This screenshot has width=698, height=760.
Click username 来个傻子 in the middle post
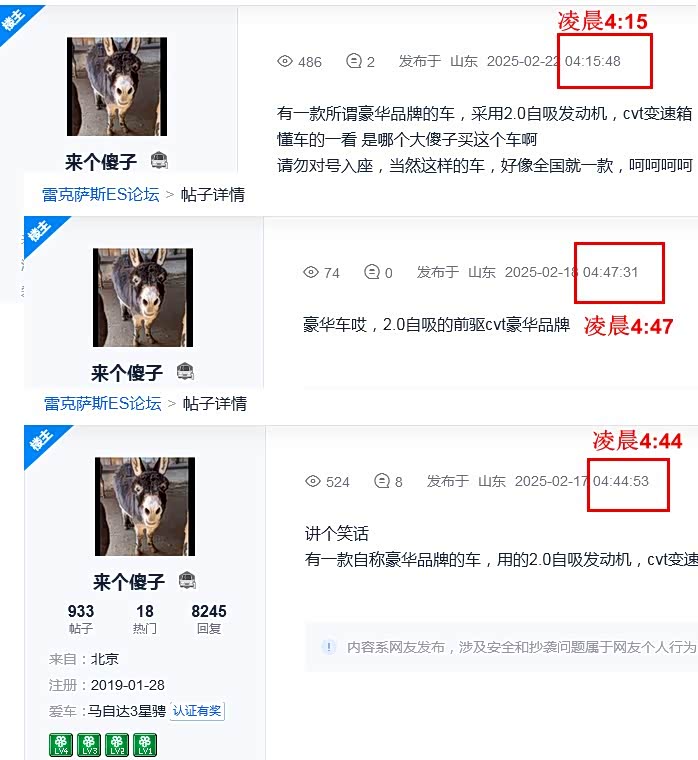tap(127, 373)
